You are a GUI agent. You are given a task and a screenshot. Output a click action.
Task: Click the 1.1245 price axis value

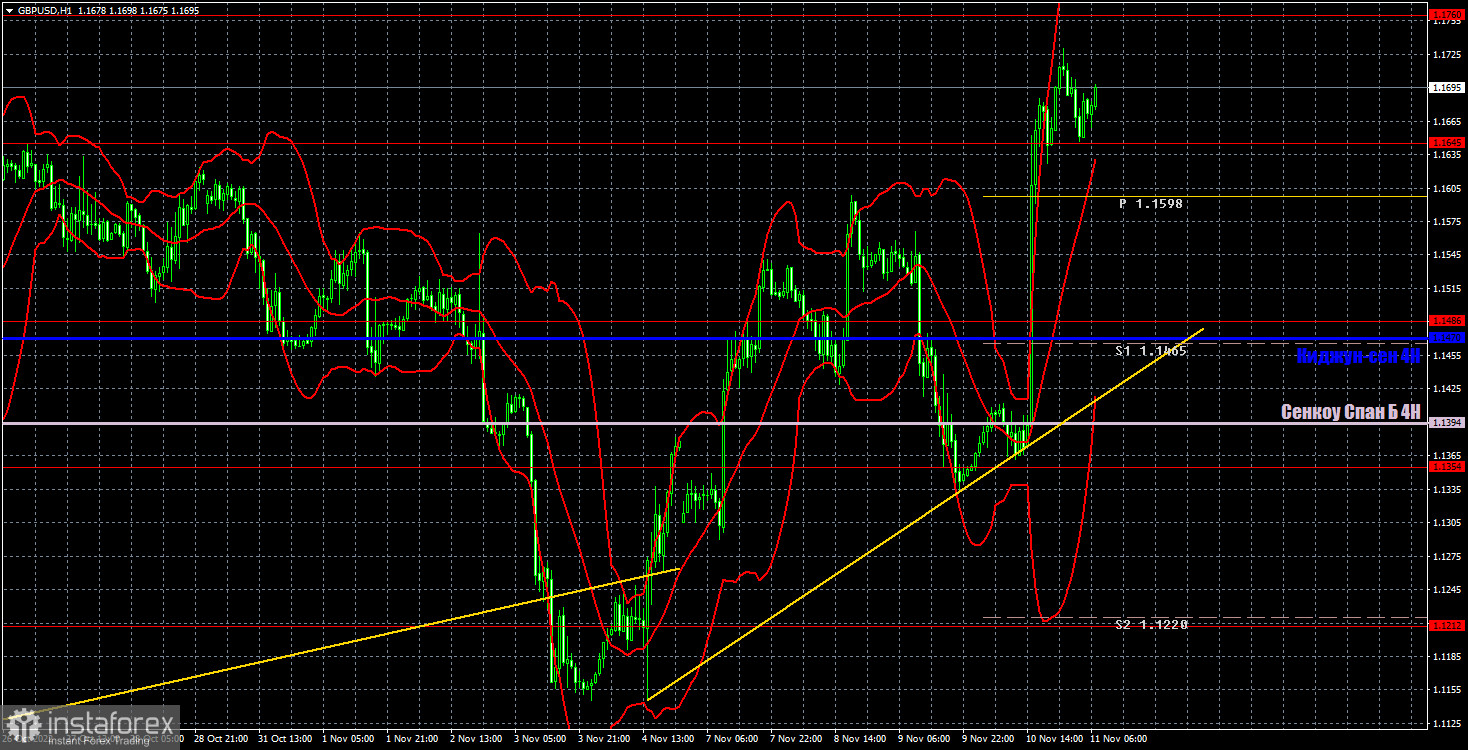(1447, 590)
